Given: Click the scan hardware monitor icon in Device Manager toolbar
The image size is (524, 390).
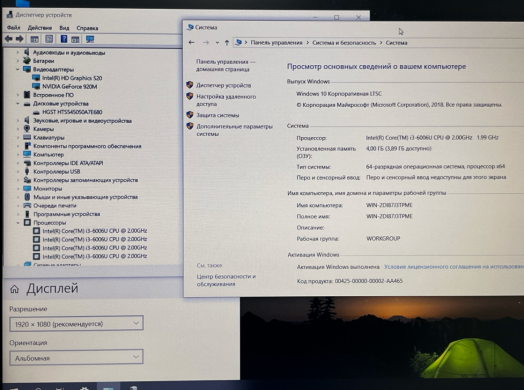Looking at the screenshot, I should 90,39.
